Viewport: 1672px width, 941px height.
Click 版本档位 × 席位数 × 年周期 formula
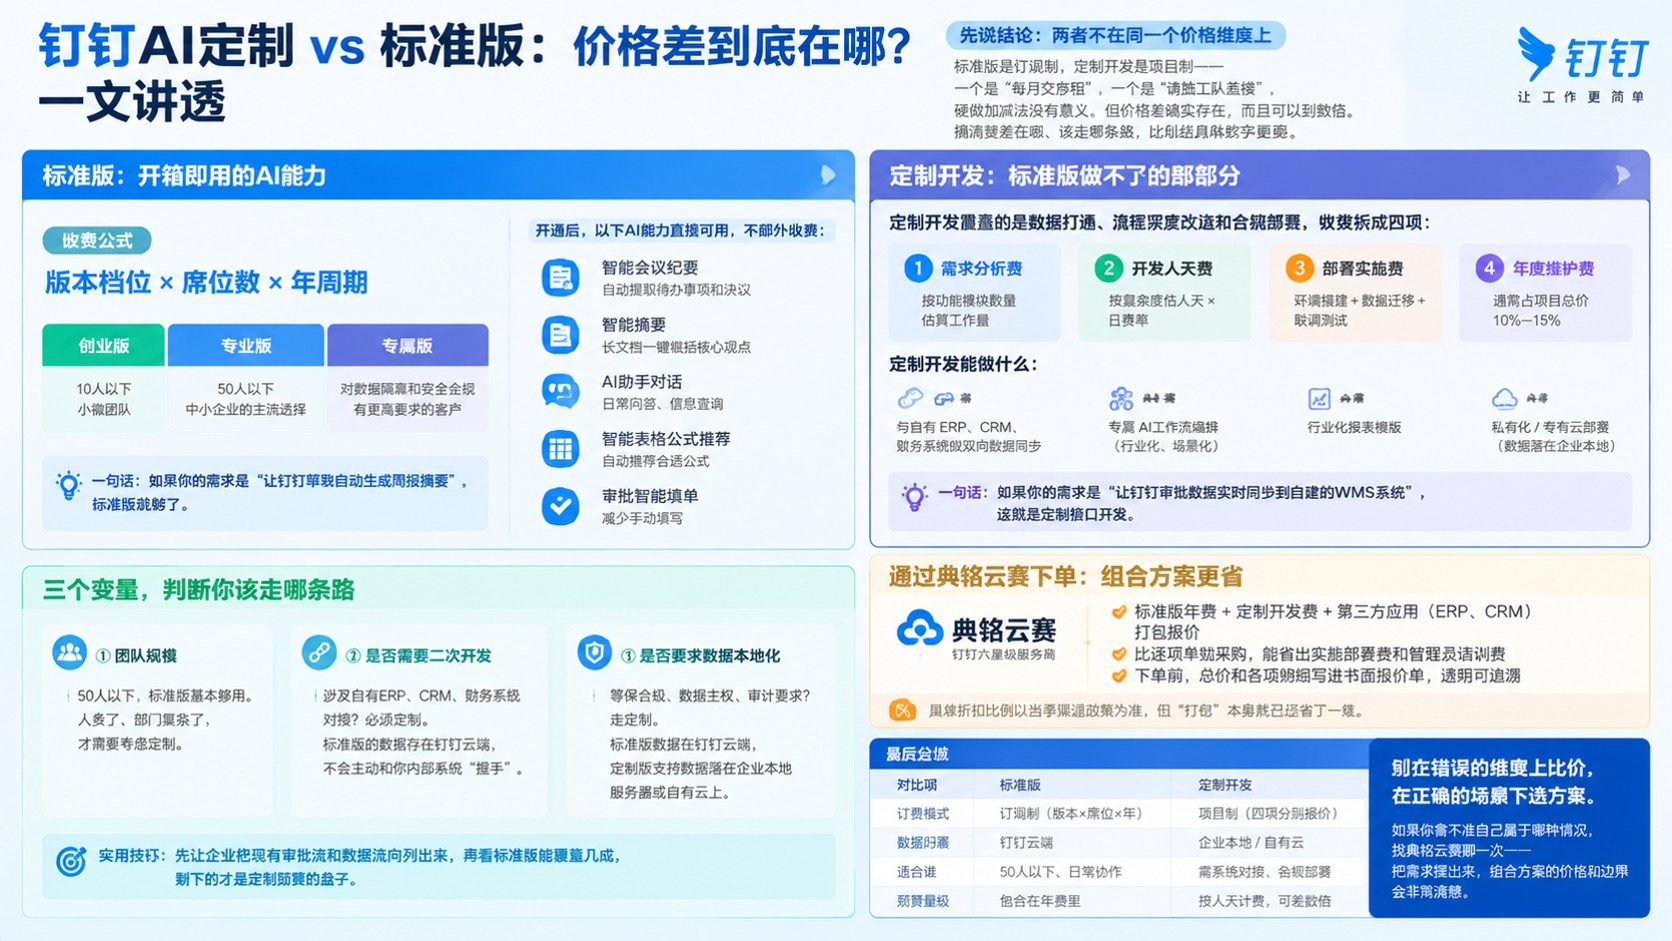(206, 282)
